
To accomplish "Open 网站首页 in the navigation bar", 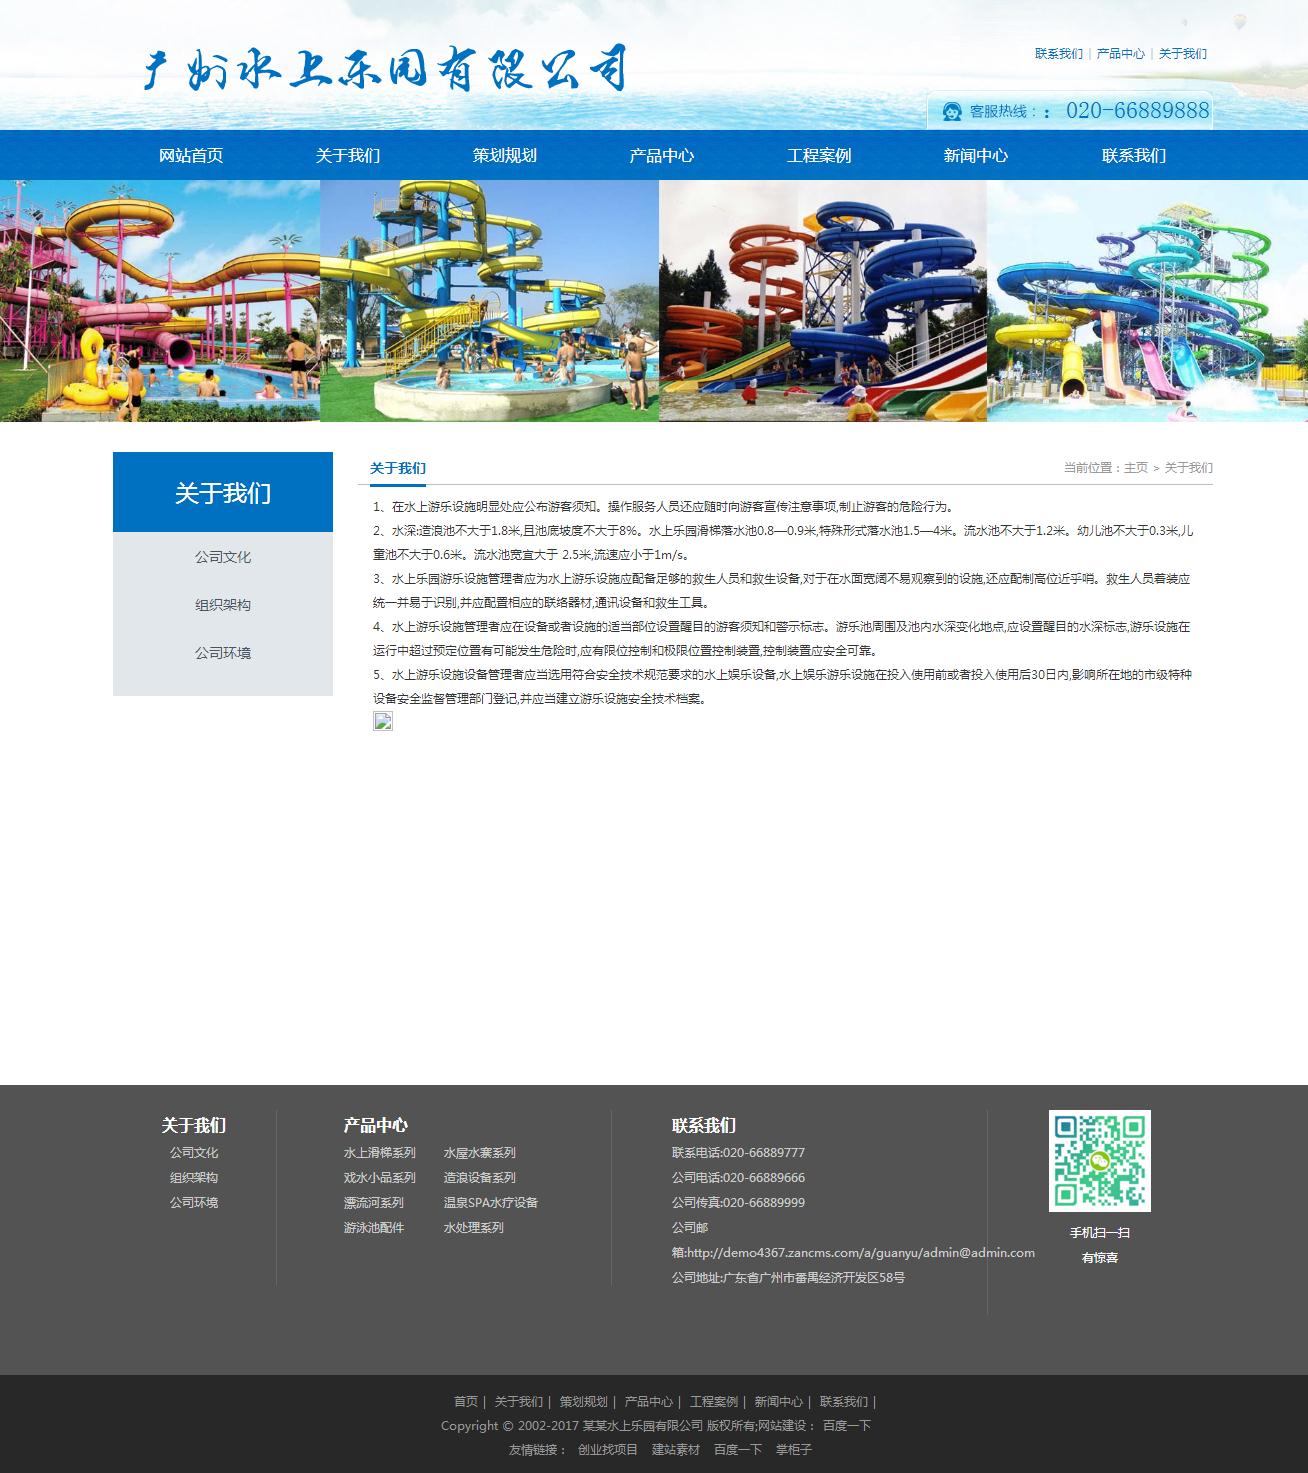I will (x=191, y=155).
